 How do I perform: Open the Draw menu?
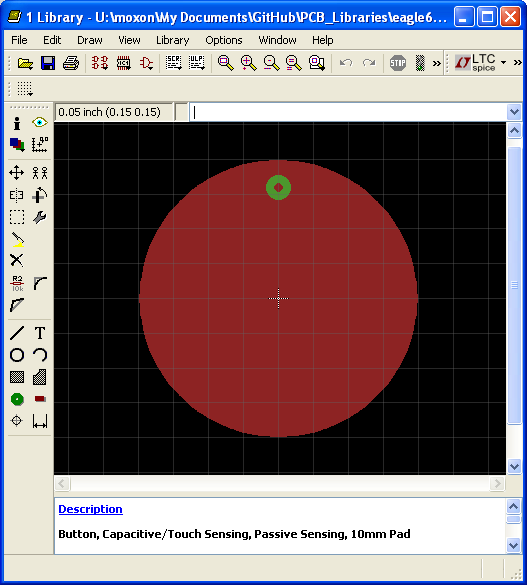pos(90,40)
